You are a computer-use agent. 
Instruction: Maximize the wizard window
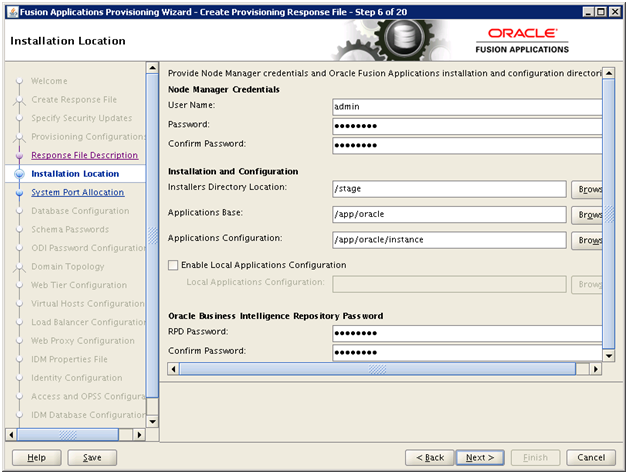pos(601,12)
